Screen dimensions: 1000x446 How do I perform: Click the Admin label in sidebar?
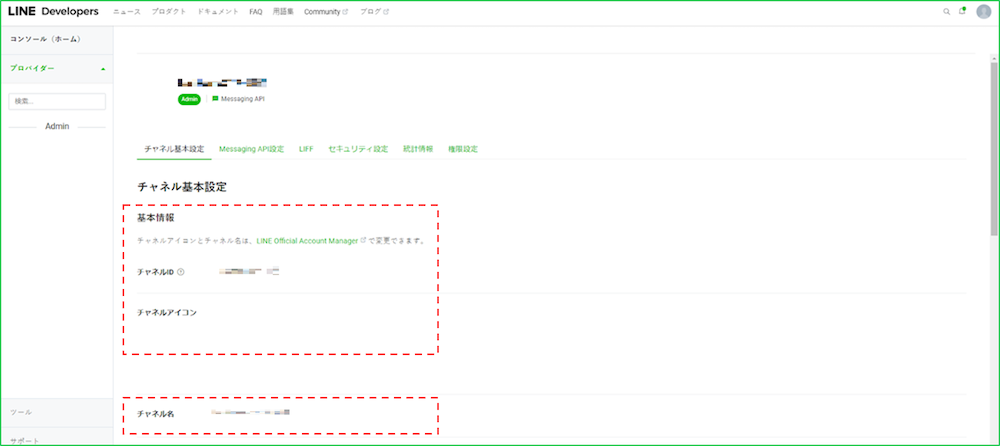pos(57,126)
